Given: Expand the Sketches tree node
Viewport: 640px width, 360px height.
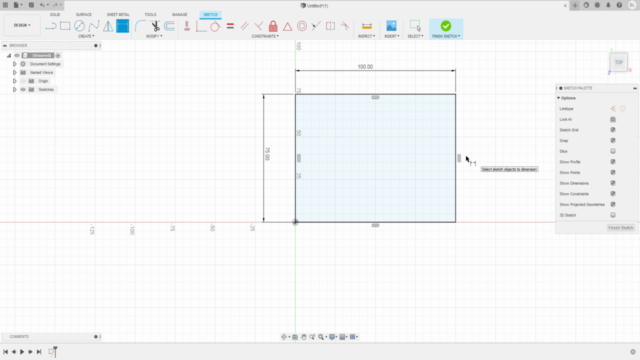Looking at the screenshot, I should [x=15, y=89].
